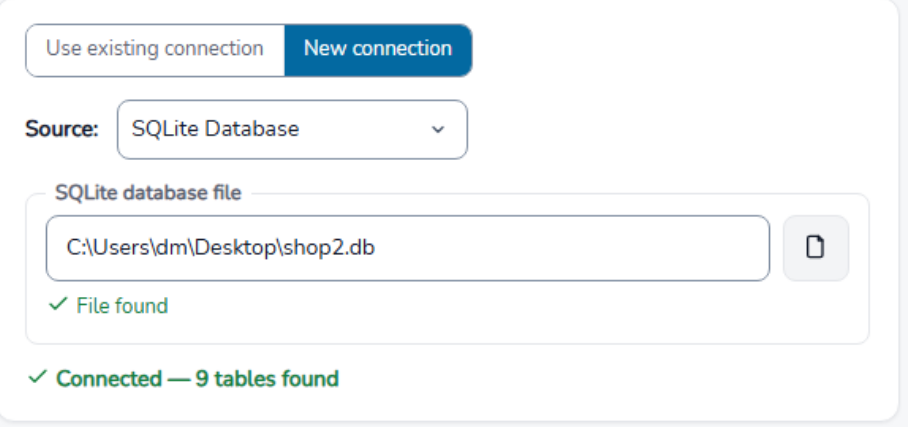Switch to Use existing connection
Screen dimensions: 908x427
[x=155, y=50]
